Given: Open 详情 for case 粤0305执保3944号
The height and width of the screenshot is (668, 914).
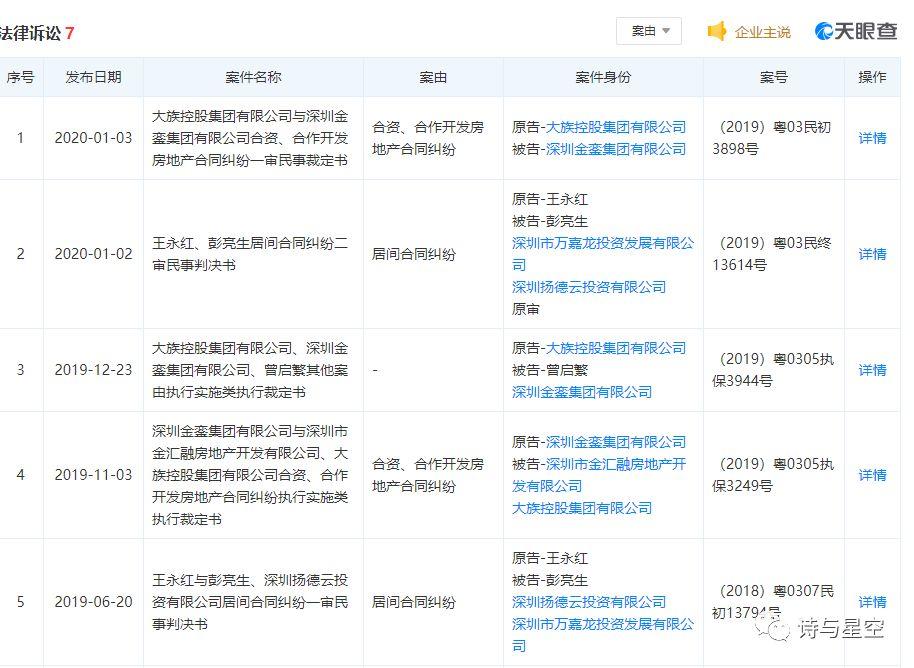Looking at the screenshot, I should (872, 370).
